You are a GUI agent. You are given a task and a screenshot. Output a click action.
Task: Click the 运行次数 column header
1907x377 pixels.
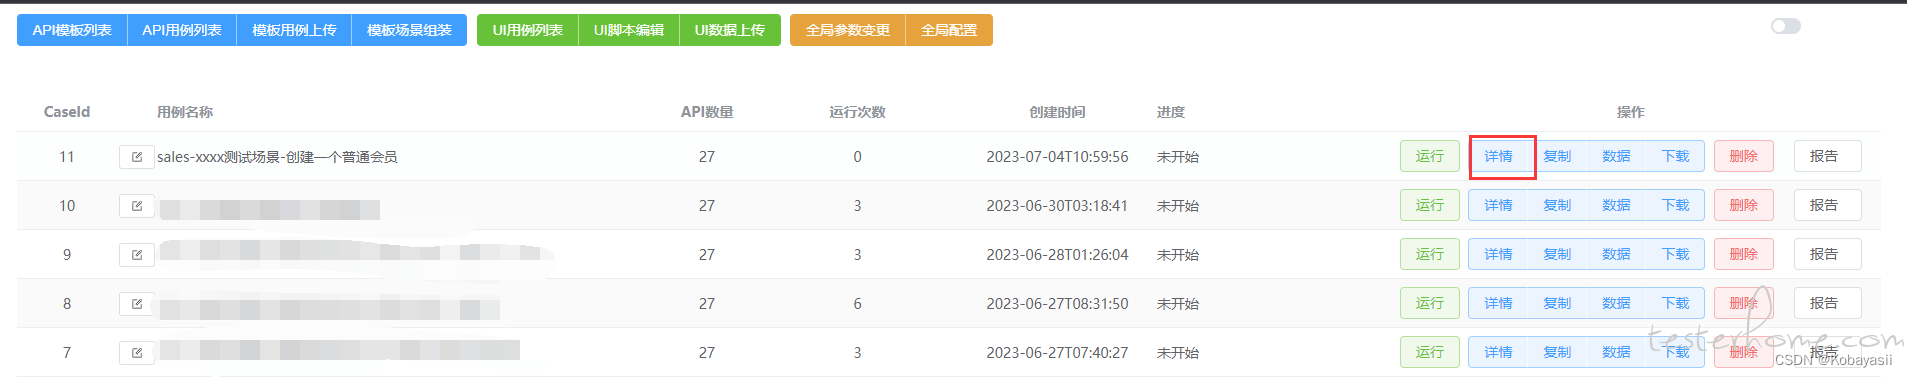click(x=857, y=112)
